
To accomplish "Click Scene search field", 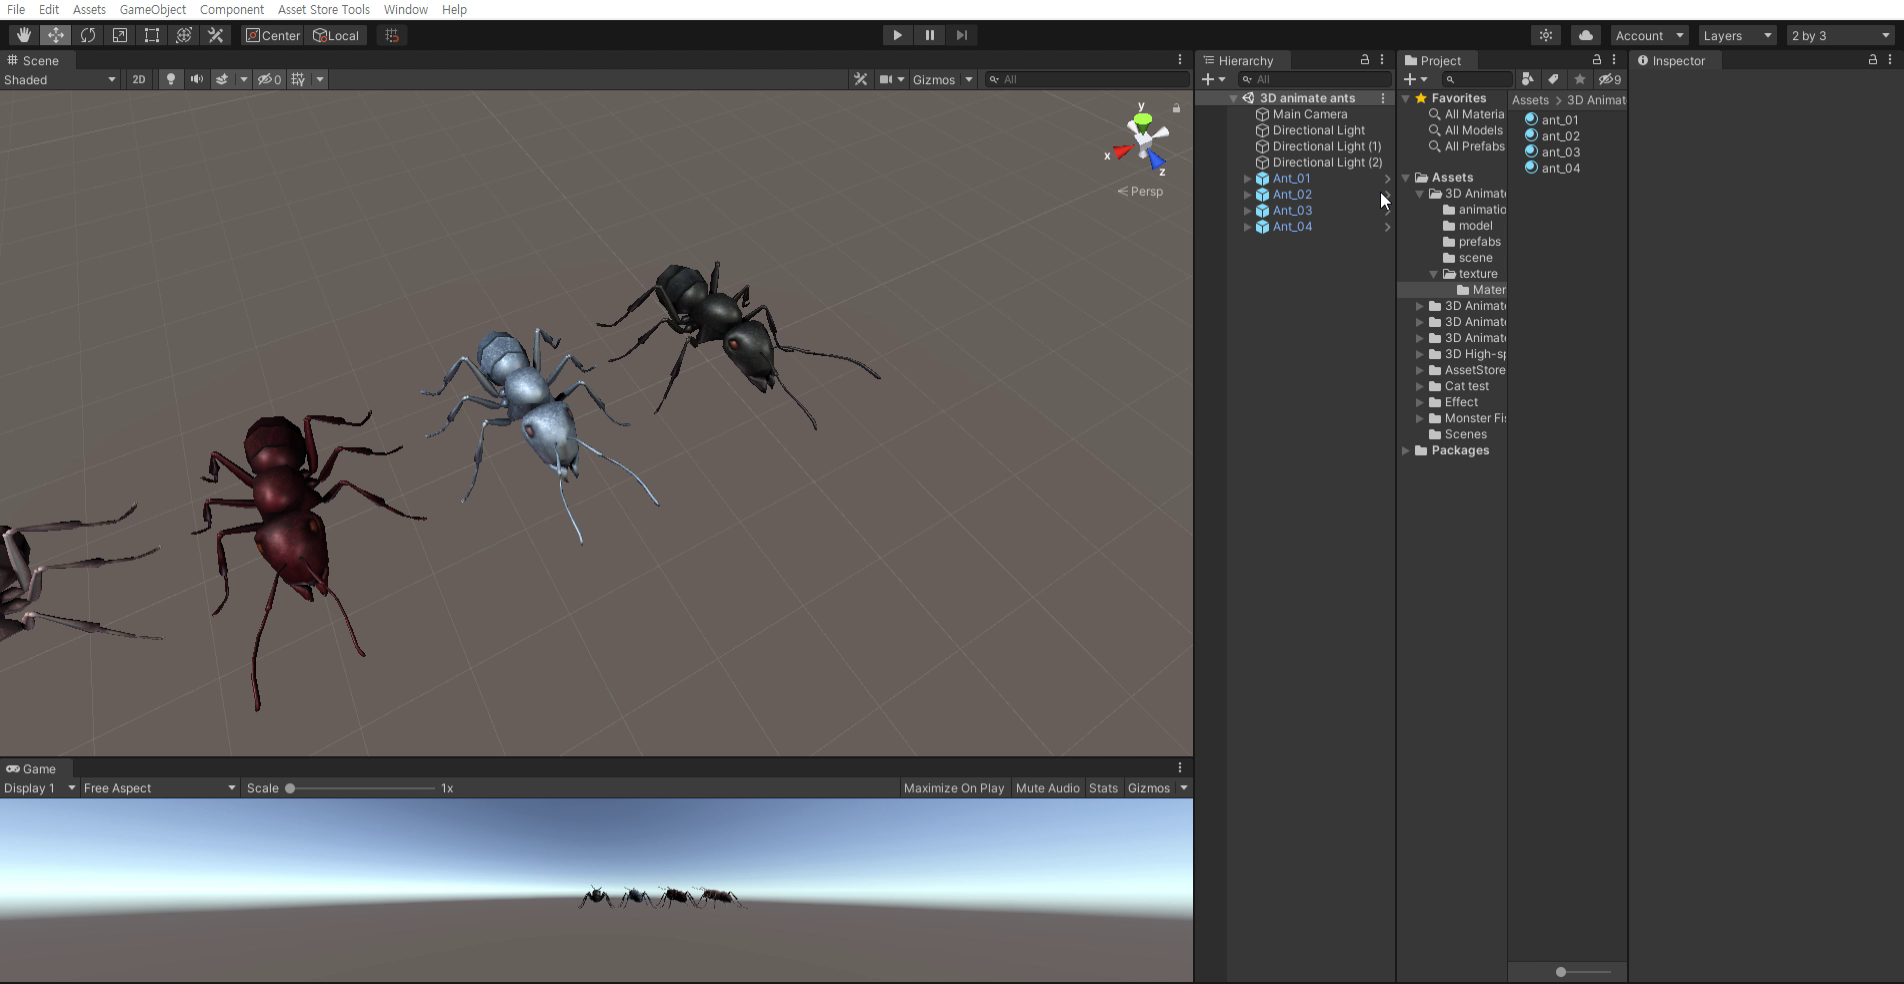I will point(1086,79).
